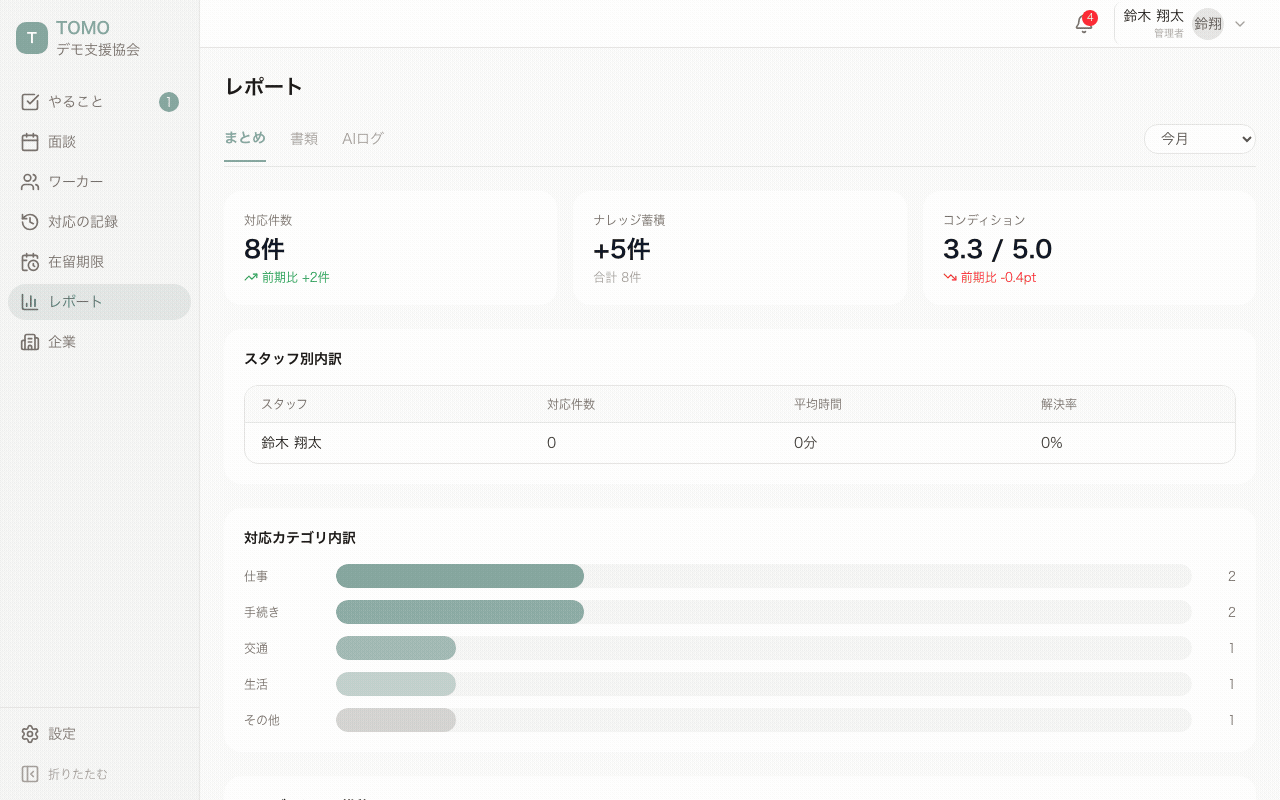The width and height of the screenshot is (1280, 800).
Task: Click the notification badge showing 4
Action: coord(1090,17)
